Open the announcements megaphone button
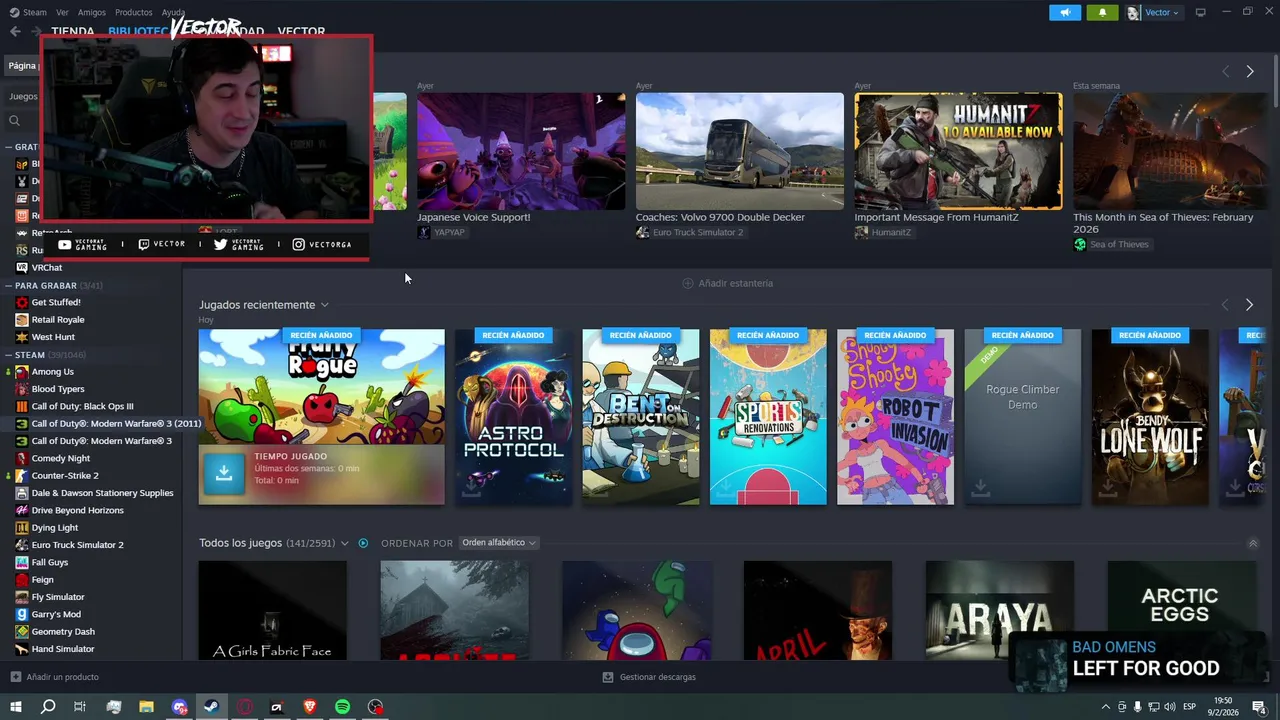 1065,12
